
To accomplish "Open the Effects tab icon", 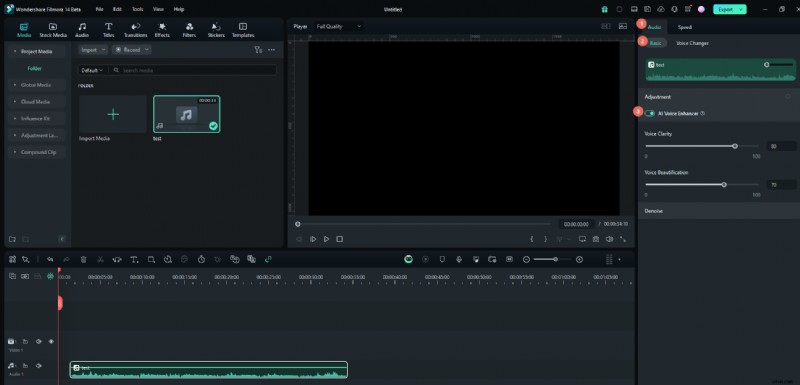I will (x=162, y=27).
